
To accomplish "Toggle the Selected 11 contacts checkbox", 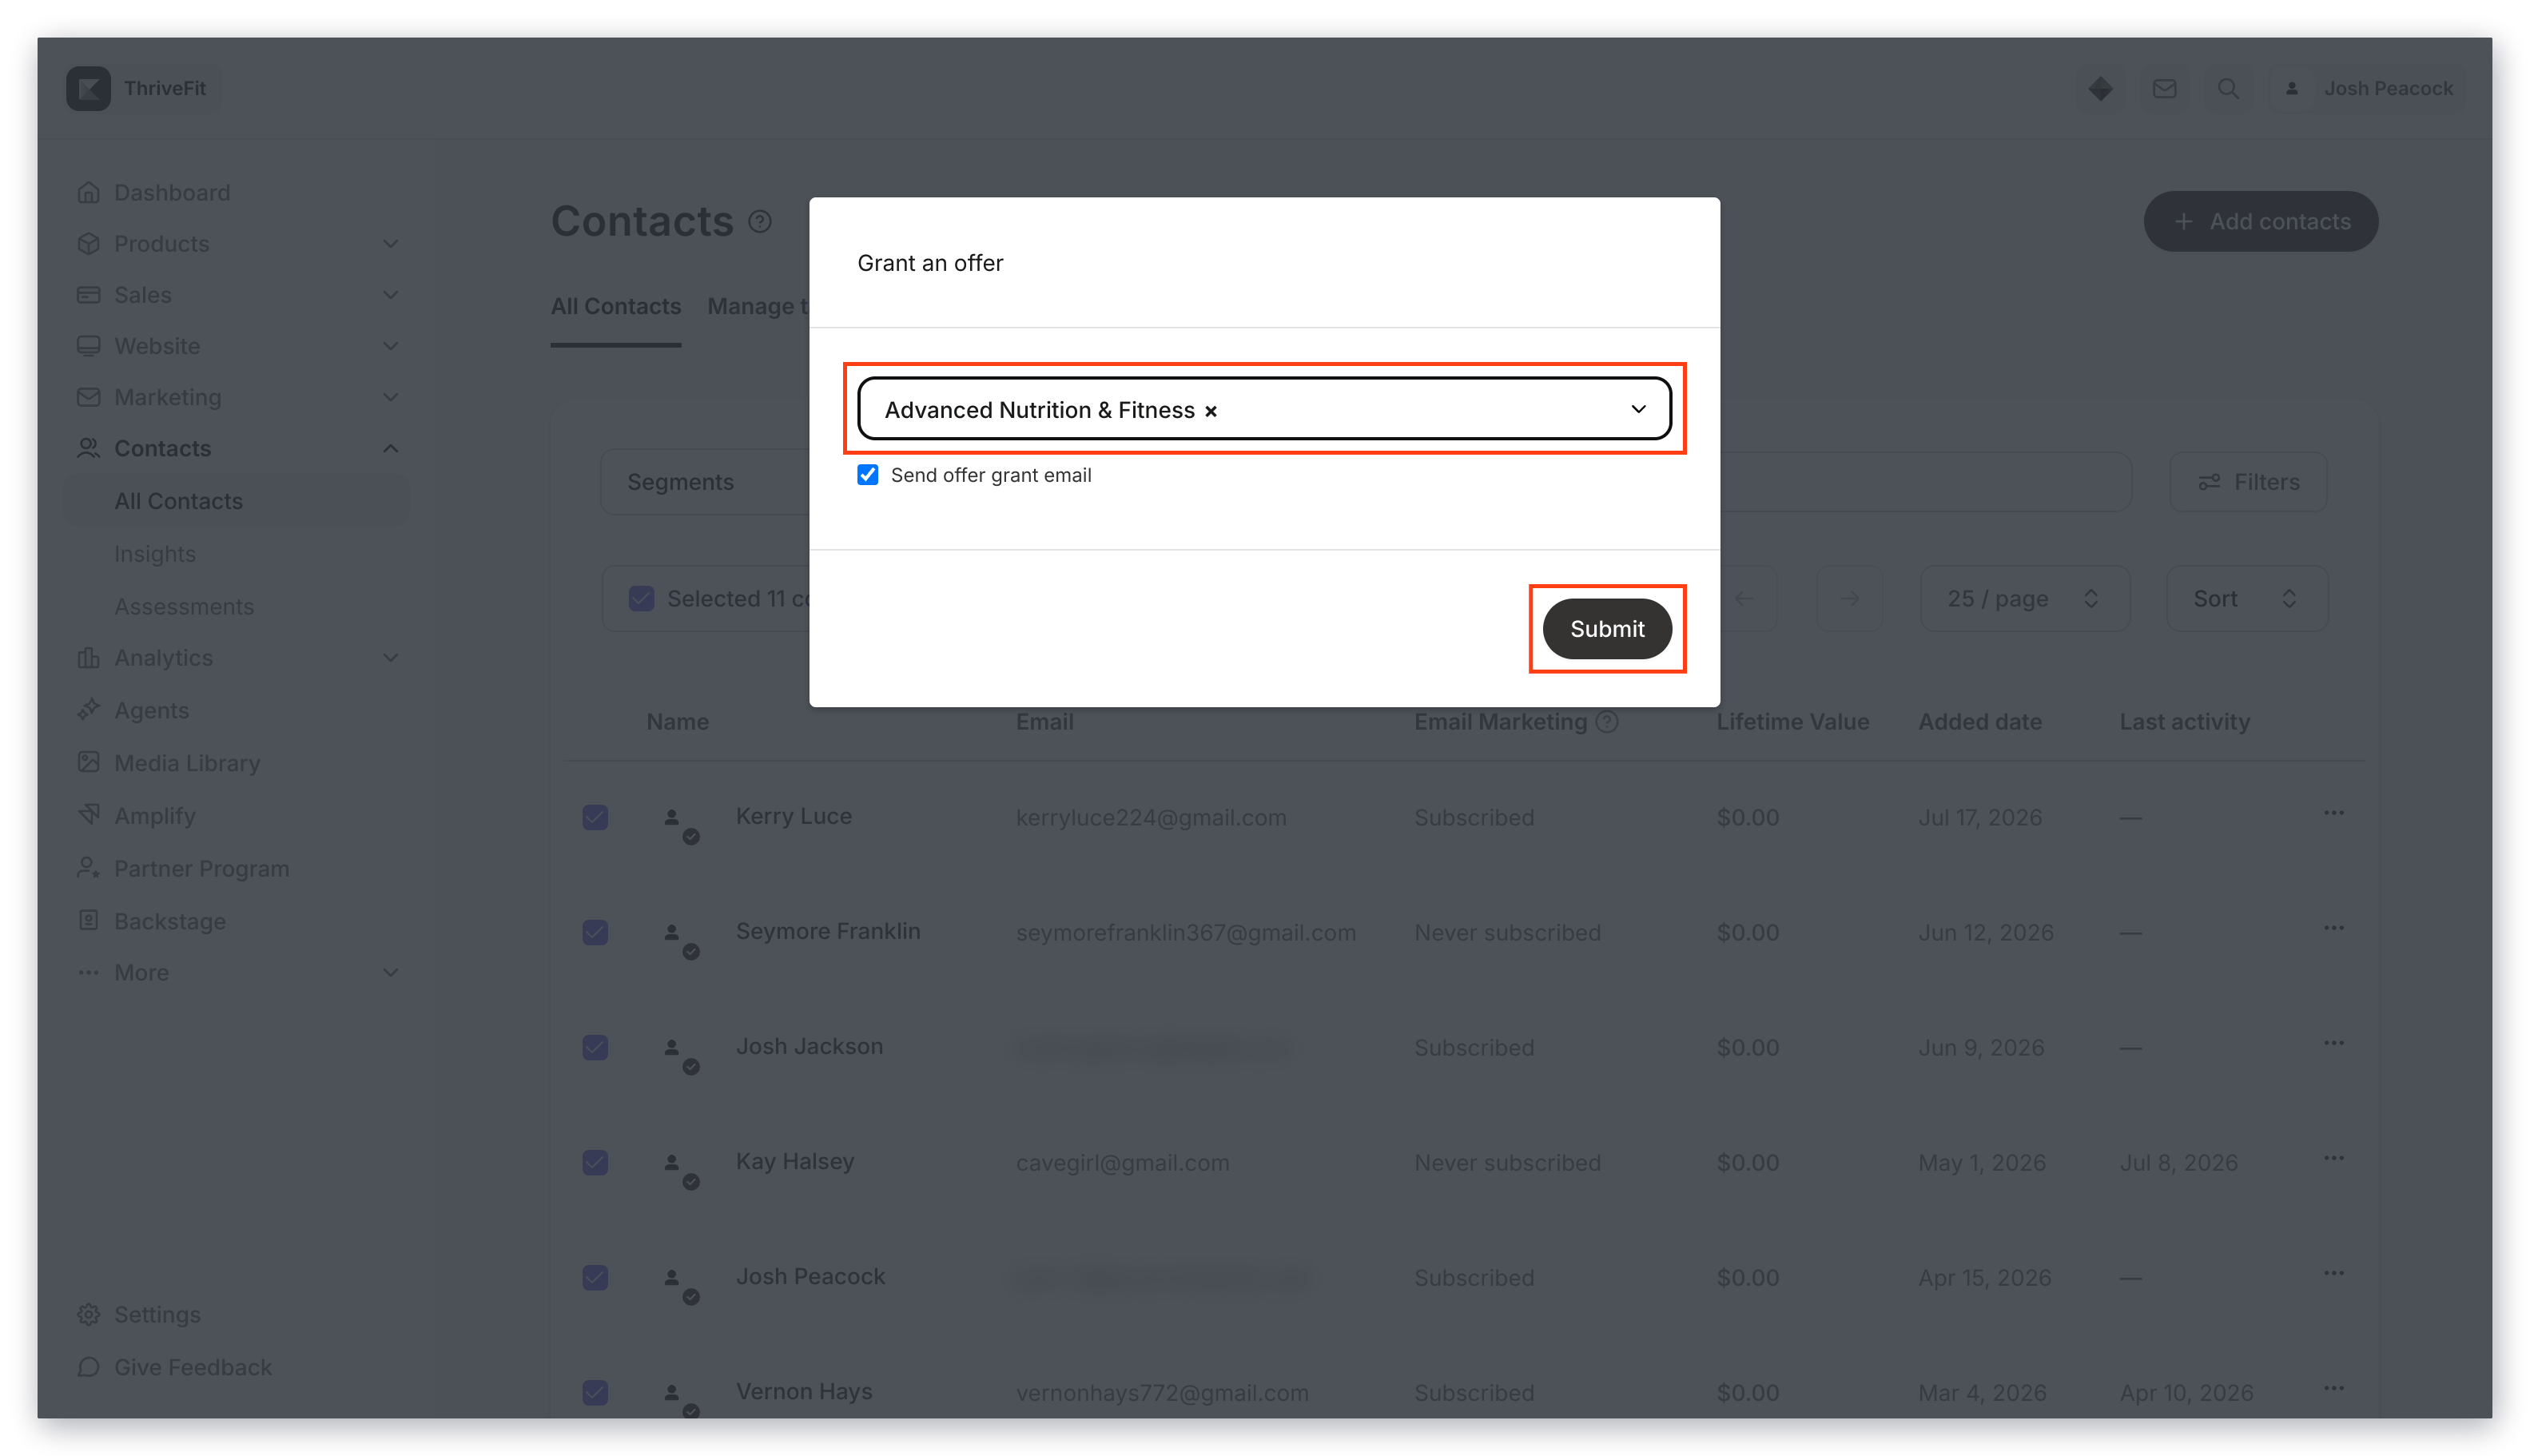I will 641,598.
